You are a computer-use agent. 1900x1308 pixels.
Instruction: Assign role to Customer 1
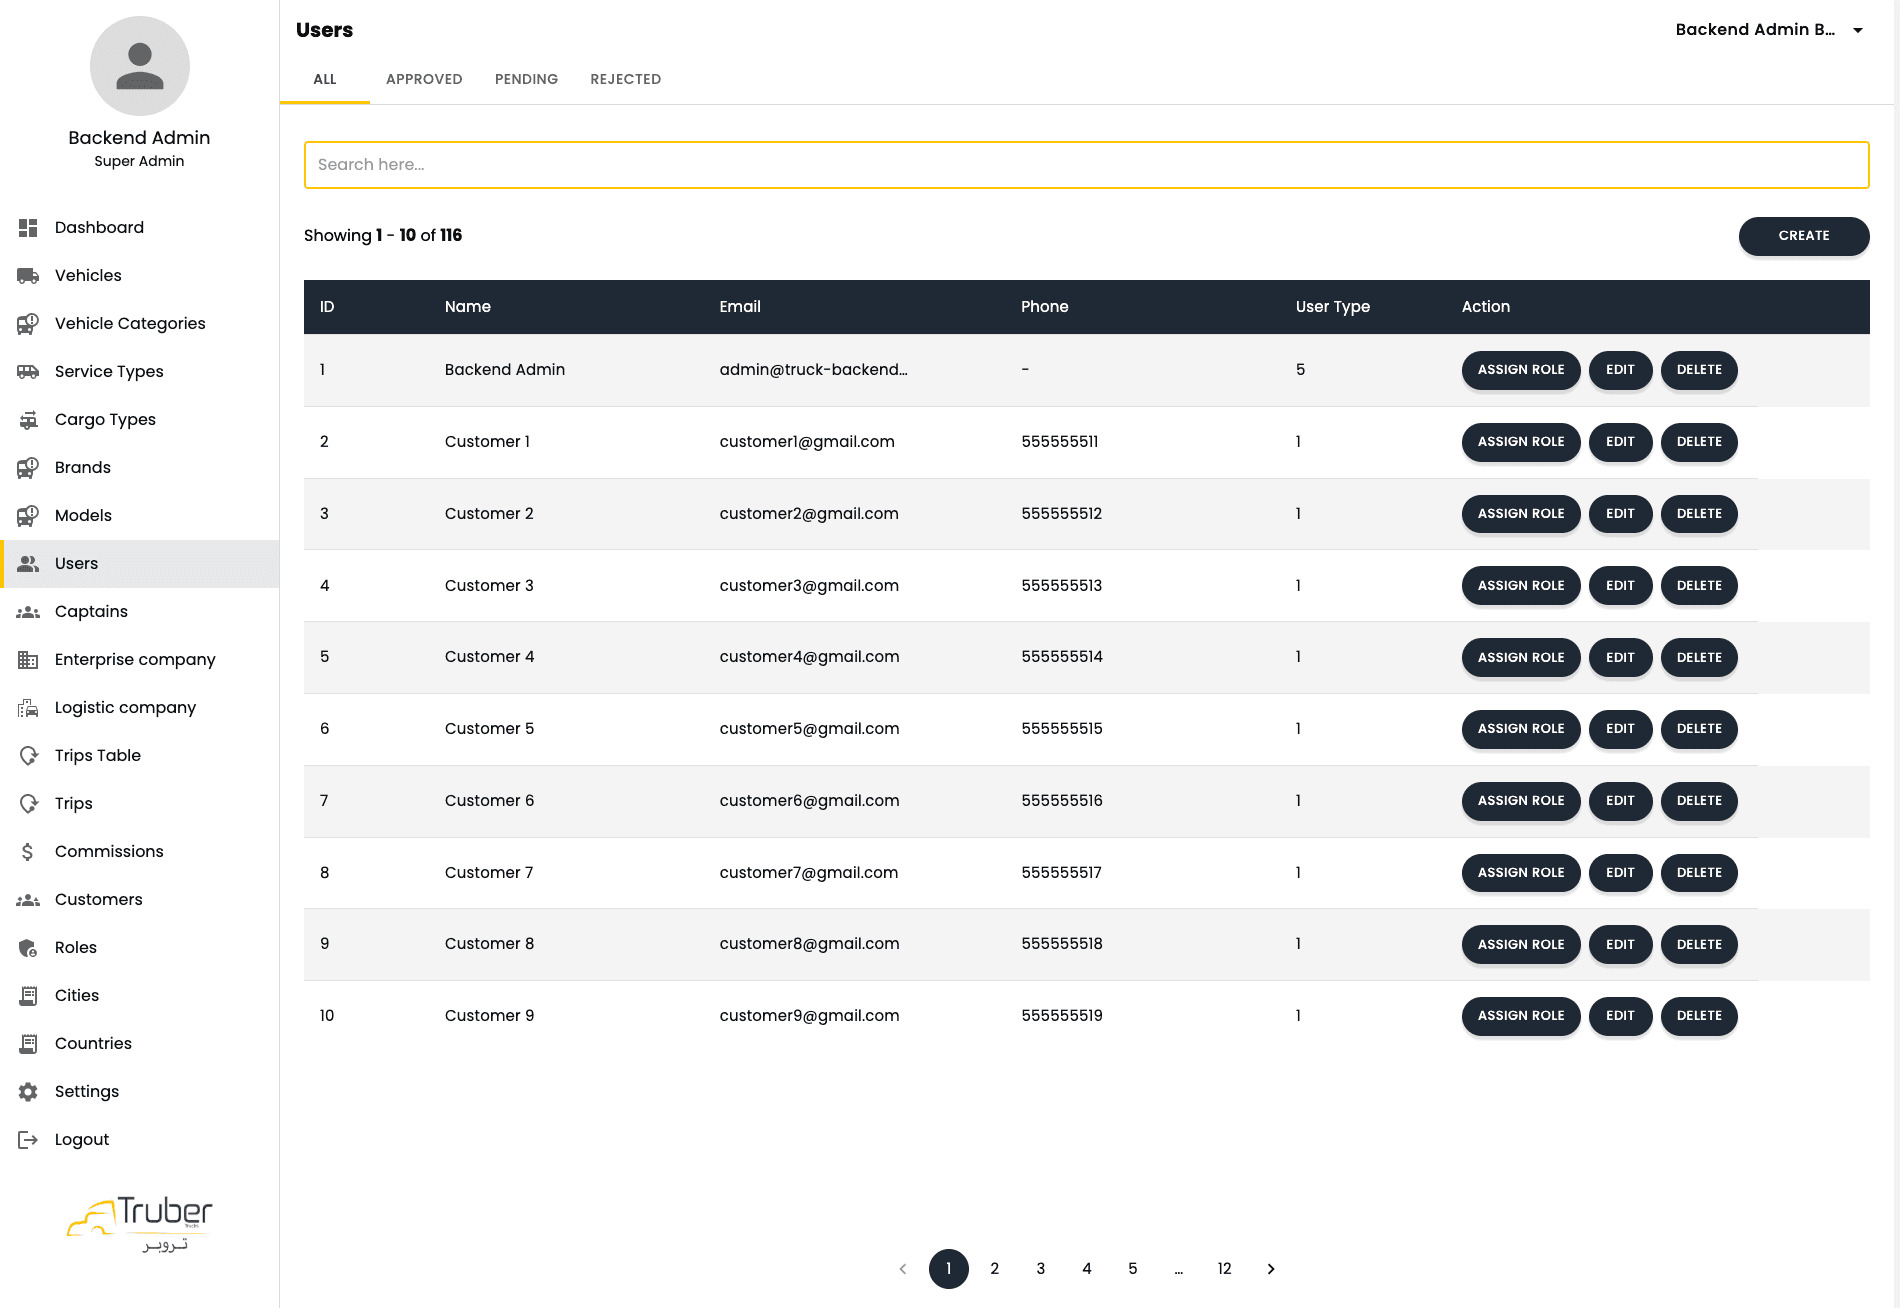coord(1520,442)
